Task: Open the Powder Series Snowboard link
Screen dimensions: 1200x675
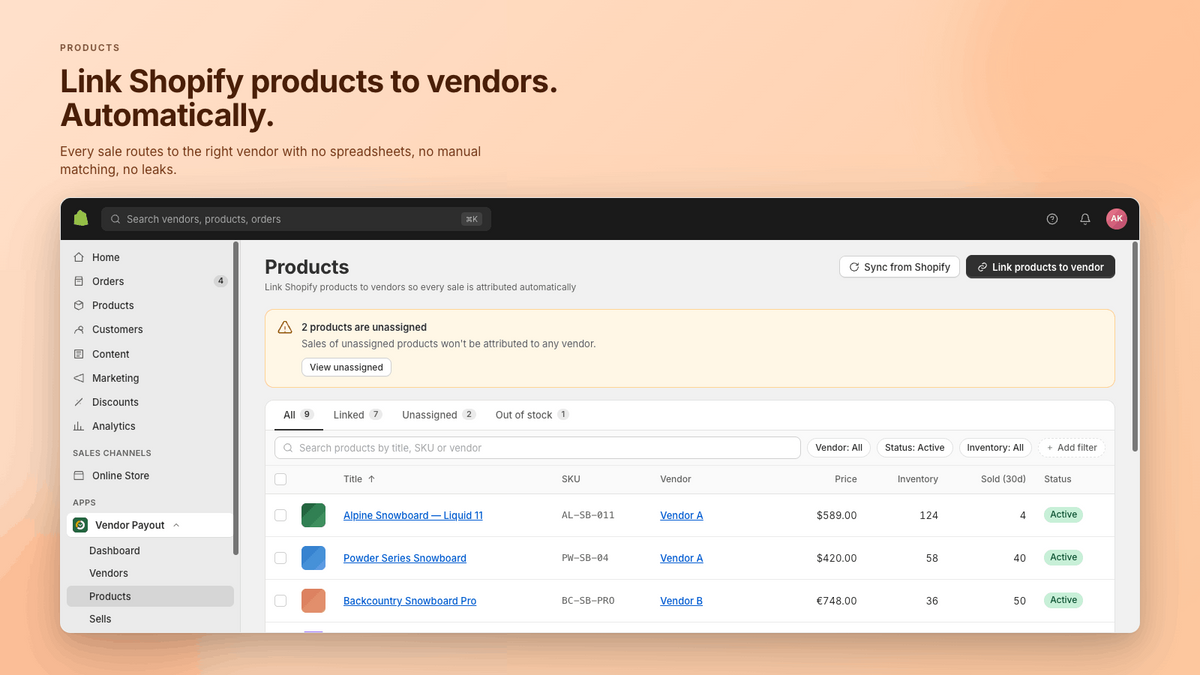Action: pyautogui.click(x=405, y=558)
